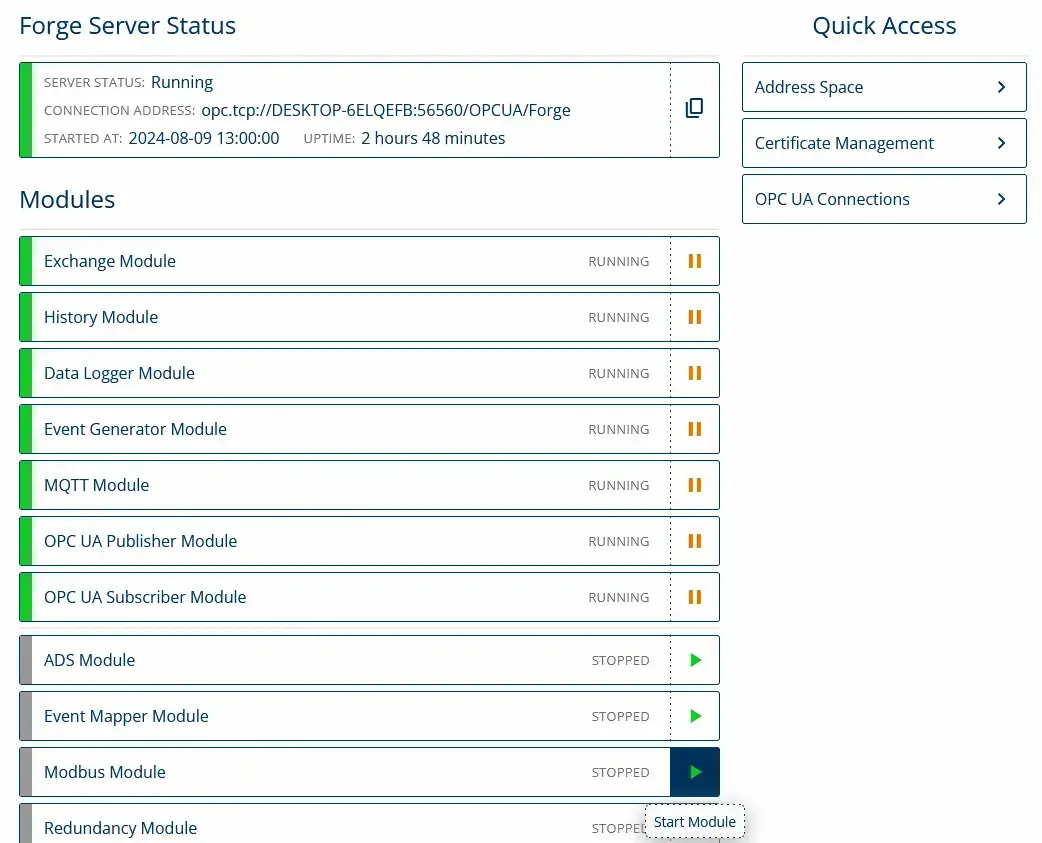Viewport: 1042px width, 843px height.
Task: Pause the Exchange Module
Action: tap(694, 261)
